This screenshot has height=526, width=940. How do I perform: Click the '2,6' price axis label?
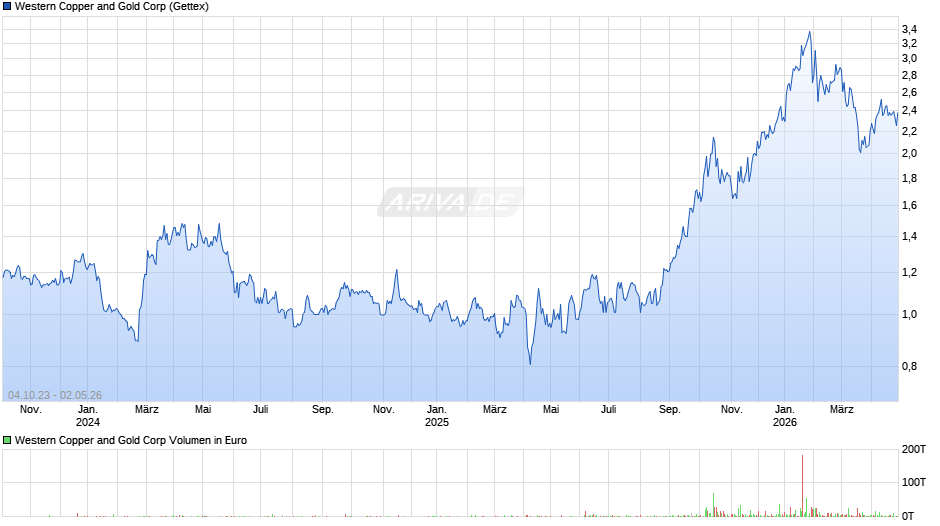tap(909, 92)
